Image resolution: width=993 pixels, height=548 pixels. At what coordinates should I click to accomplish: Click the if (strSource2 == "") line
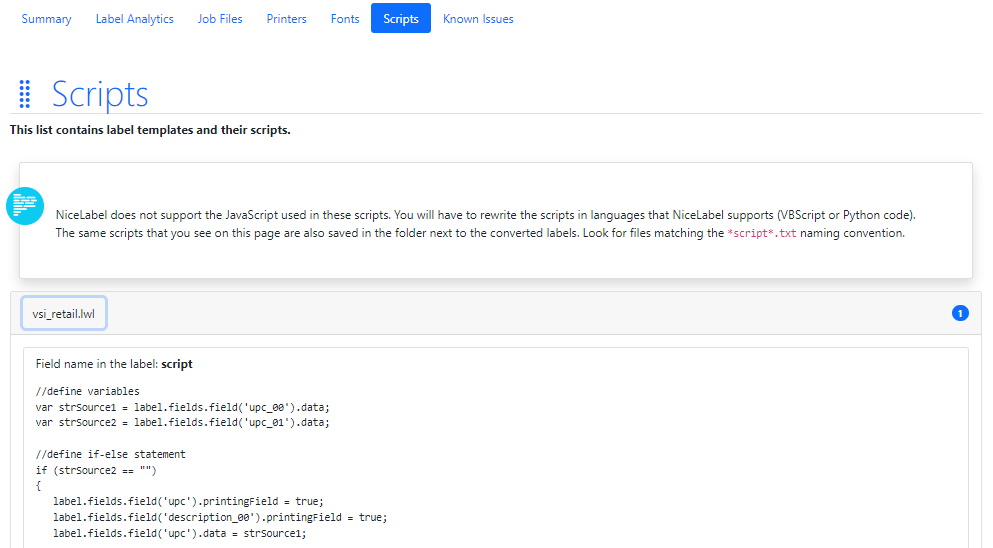click(x=96, y=470)
